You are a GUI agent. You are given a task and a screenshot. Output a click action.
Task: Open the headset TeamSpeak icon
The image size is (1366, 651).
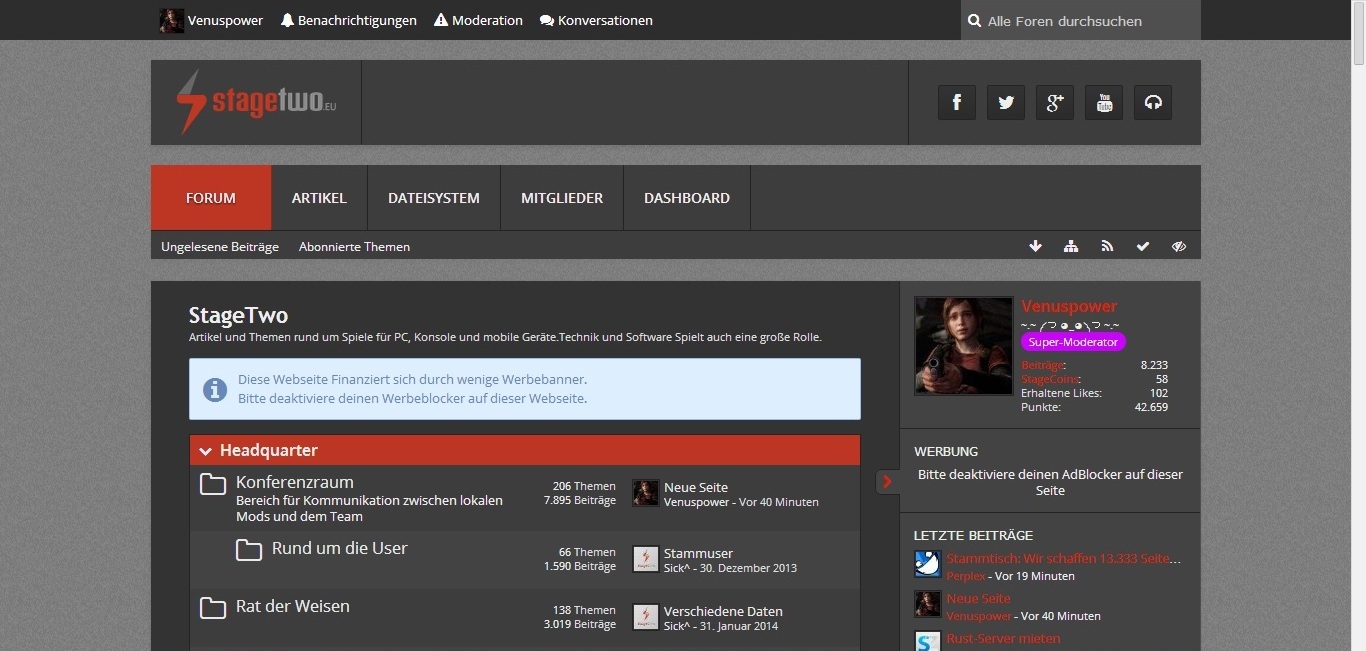1153,102
